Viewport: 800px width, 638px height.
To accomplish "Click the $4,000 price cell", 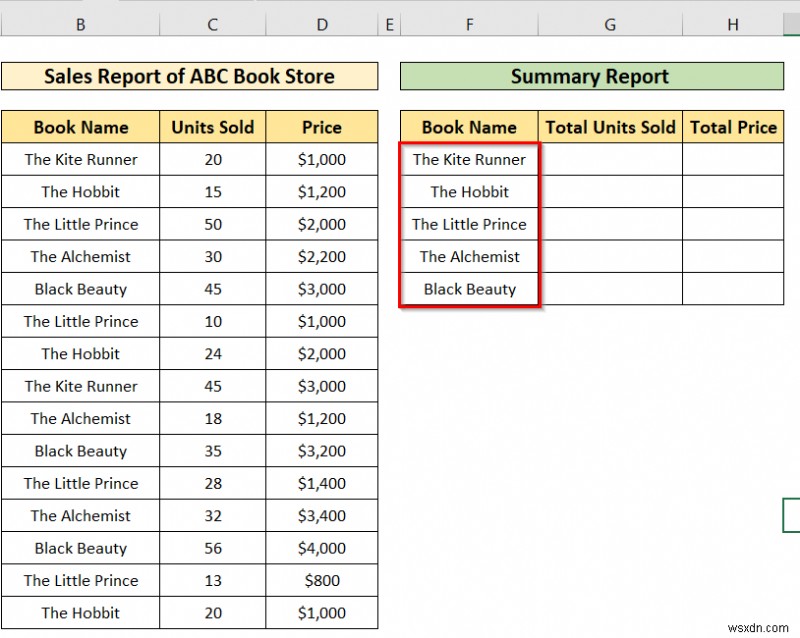I will [321, 548].
